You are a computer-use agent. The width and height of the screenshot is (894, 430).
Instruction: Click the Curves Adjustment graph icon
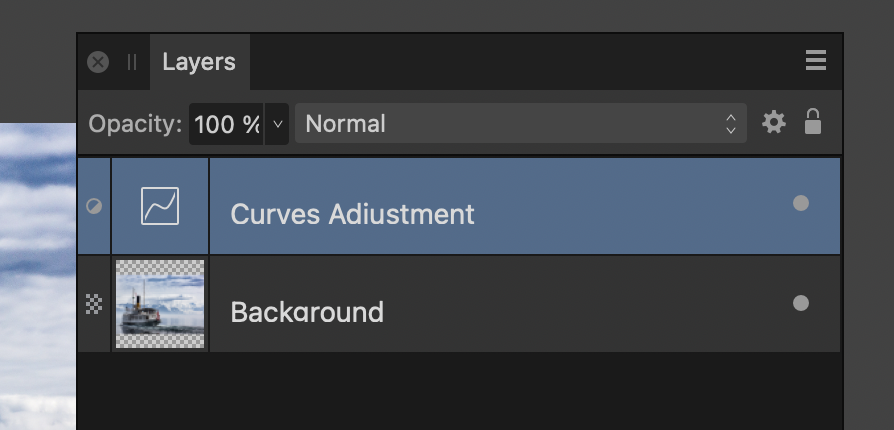click(x=160, y=206)
